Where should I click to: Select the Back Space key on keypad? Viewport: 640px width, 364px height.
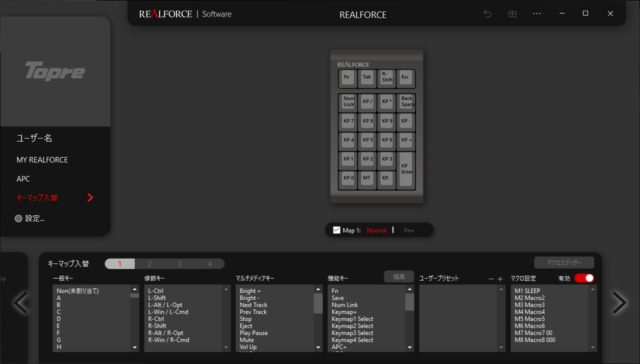[x=406, y=102]
